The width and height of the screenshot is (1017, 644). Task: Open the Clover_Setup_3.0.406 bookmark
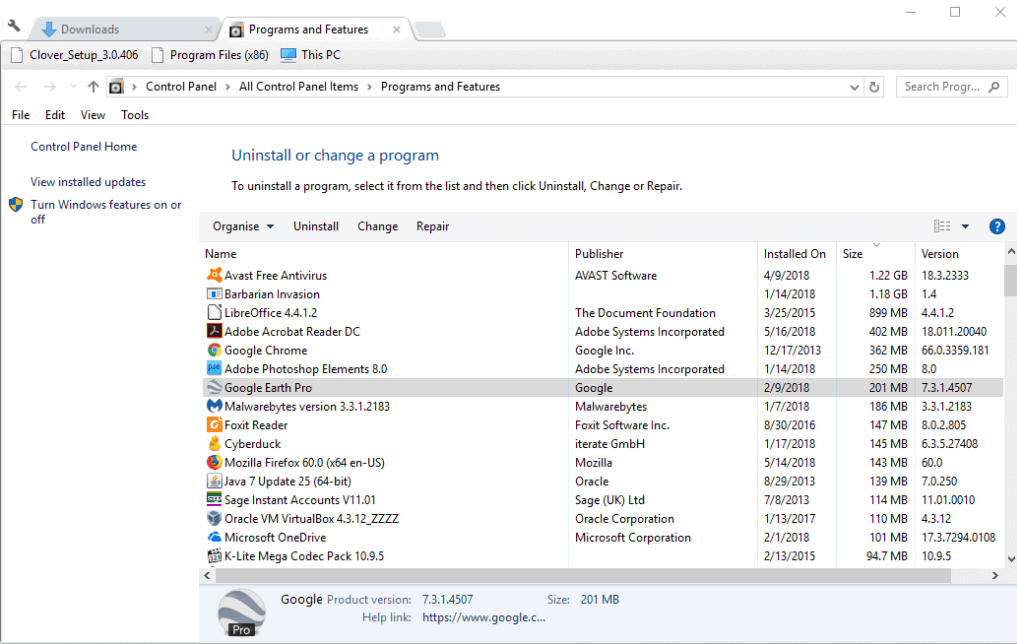pos(75,55)
